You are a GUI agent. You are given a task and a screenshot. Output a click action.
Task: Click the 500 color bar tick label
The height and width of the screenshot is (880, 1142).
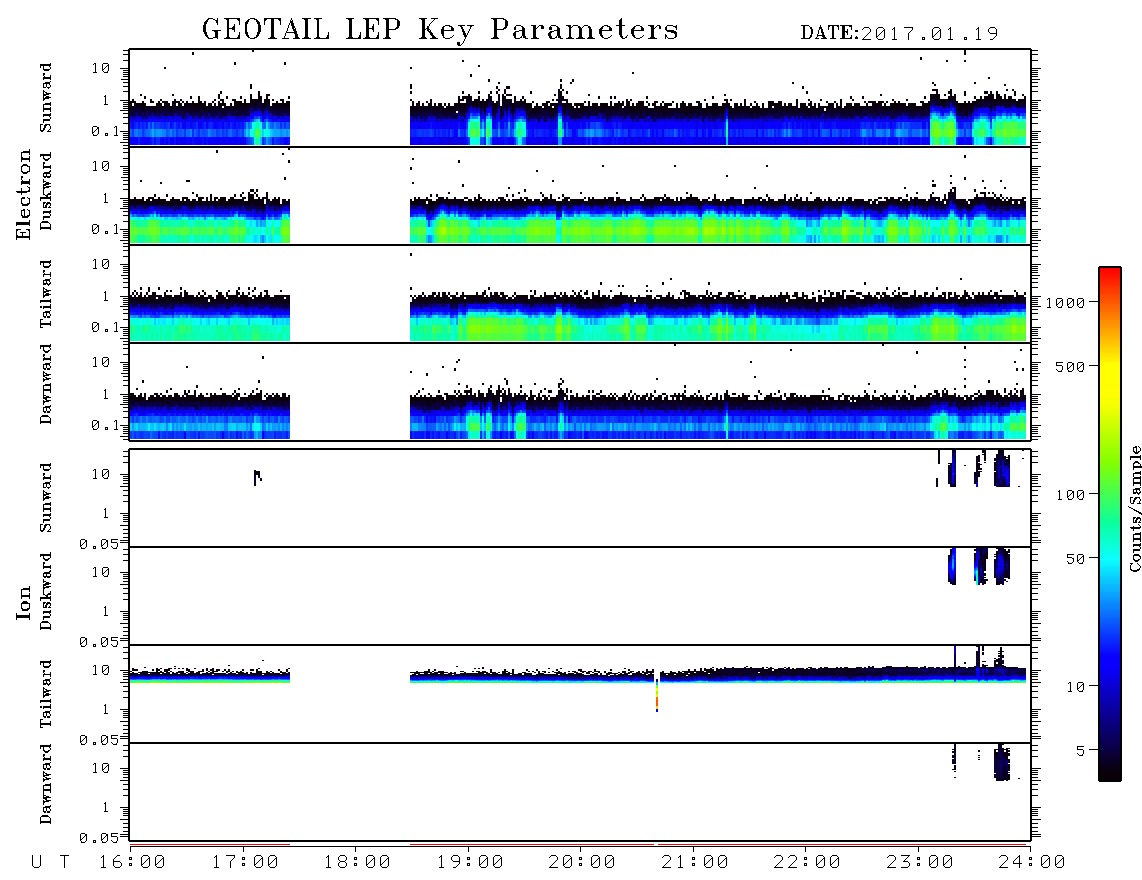(x=1070, y=366)
